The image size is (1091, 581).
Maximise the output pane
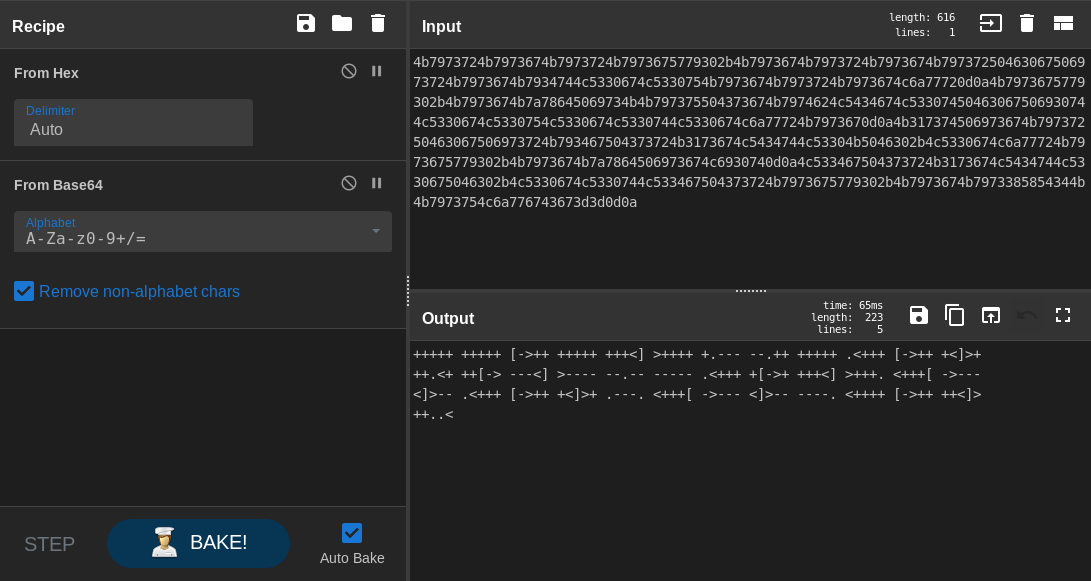pos(1063,315)
